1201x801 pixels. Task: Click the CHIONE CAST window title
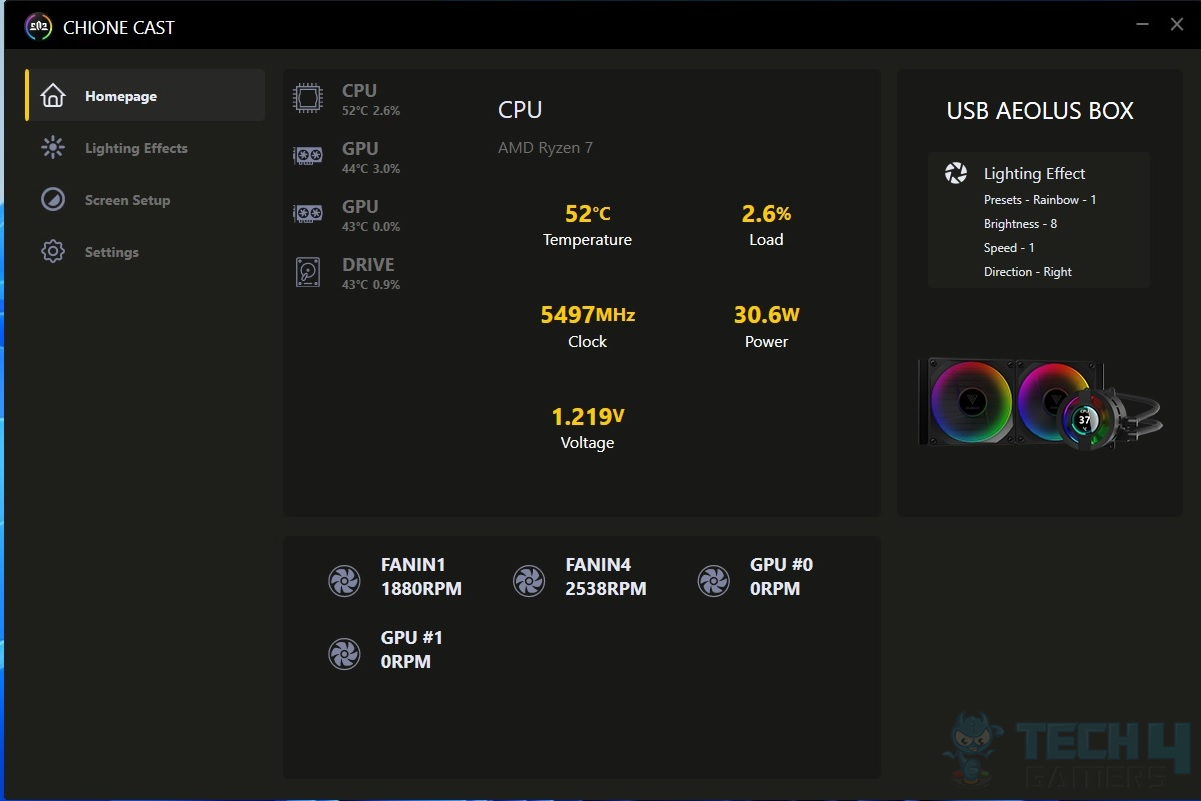point(119,28)
